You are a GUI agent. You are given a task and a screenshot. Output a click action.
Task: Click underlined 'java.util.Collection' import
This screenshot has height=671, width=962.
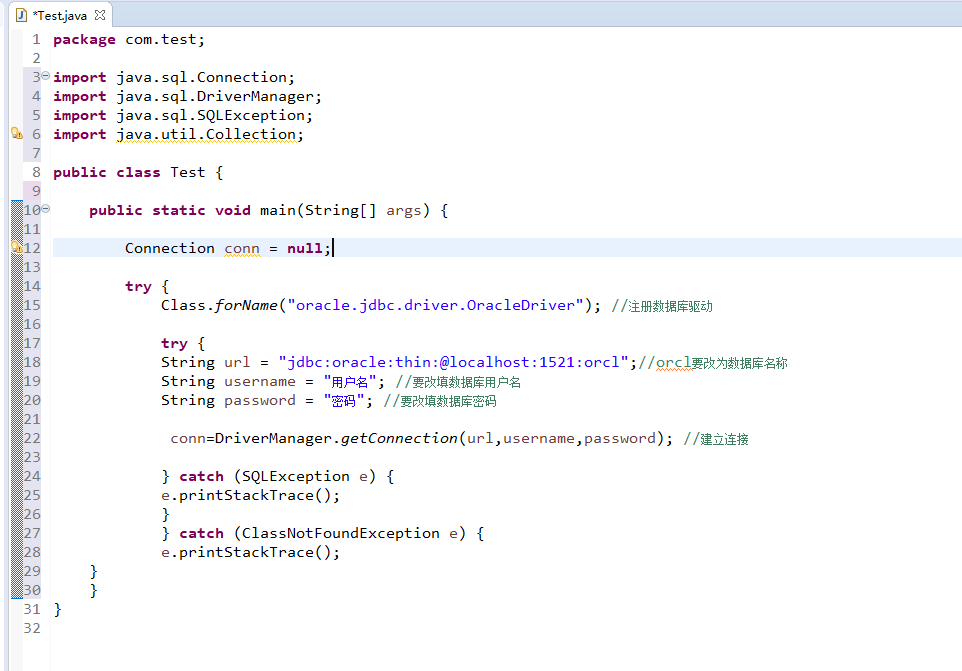(x=207, y=134)
